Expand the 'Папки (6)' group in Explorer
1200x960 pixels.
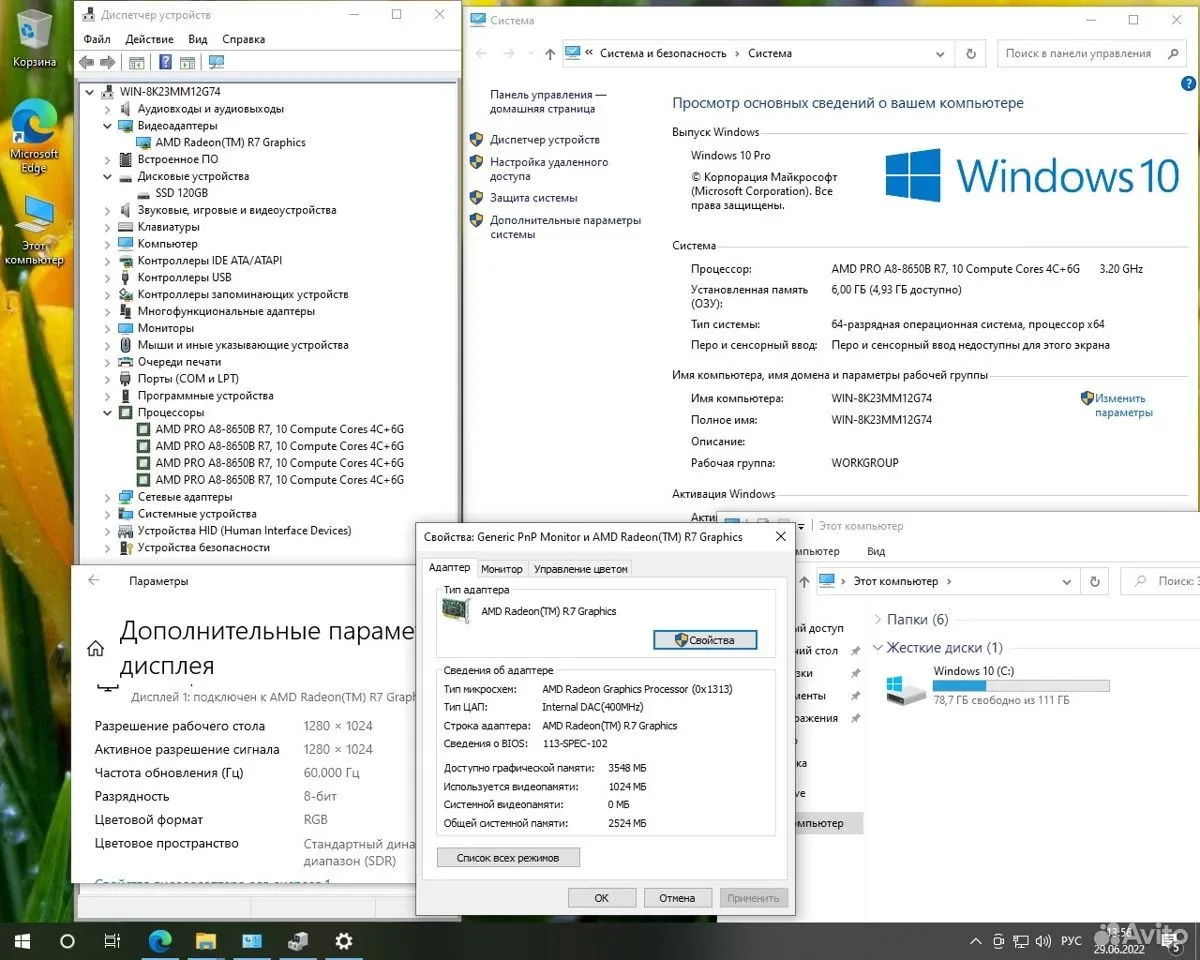(x=878, y=620)
